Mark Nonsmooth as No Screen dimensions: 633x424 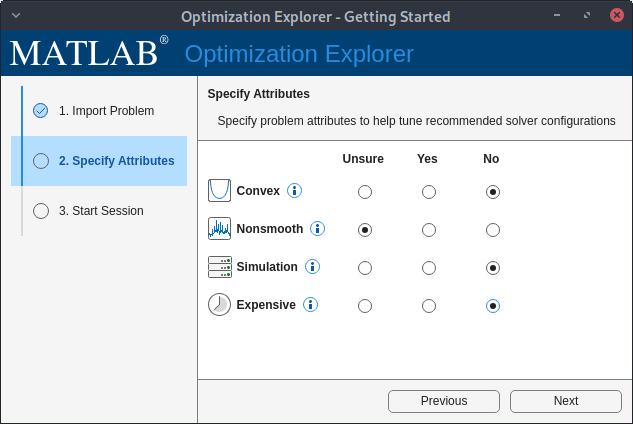(493, 230)
